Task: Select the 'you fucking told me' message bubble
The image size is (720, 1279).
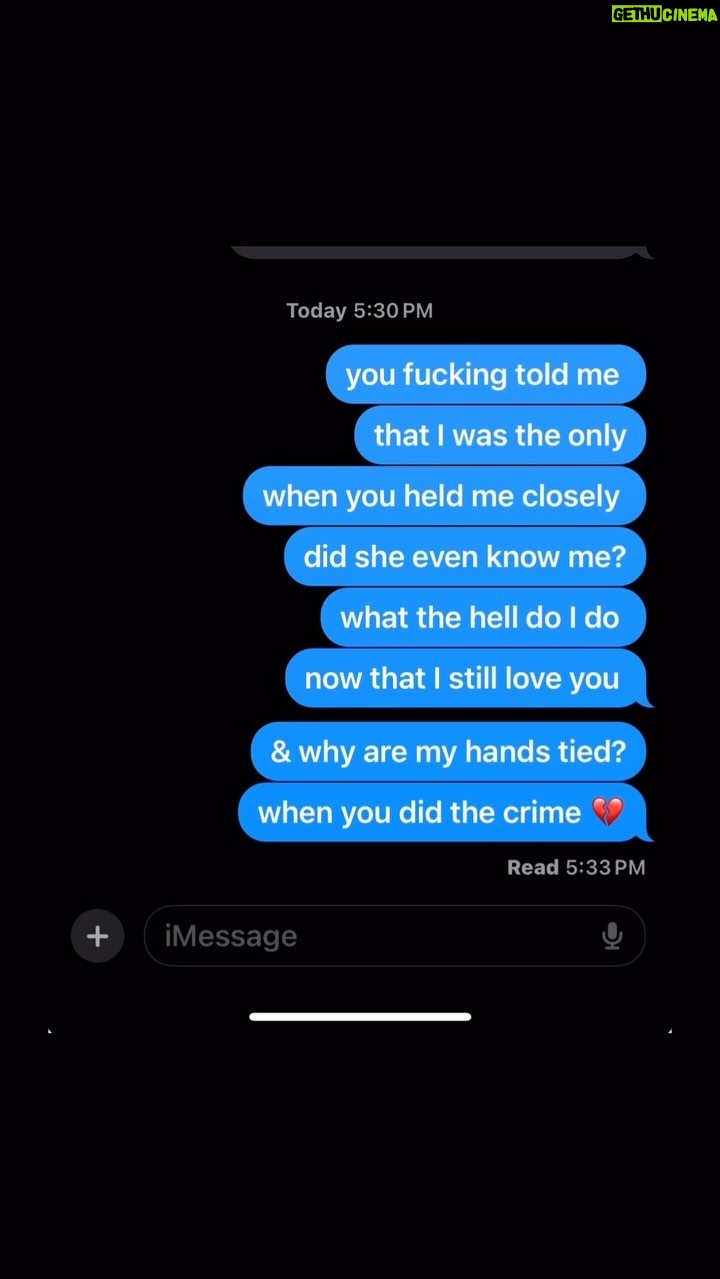Action: pyautogui.click(x=486, y=375)
